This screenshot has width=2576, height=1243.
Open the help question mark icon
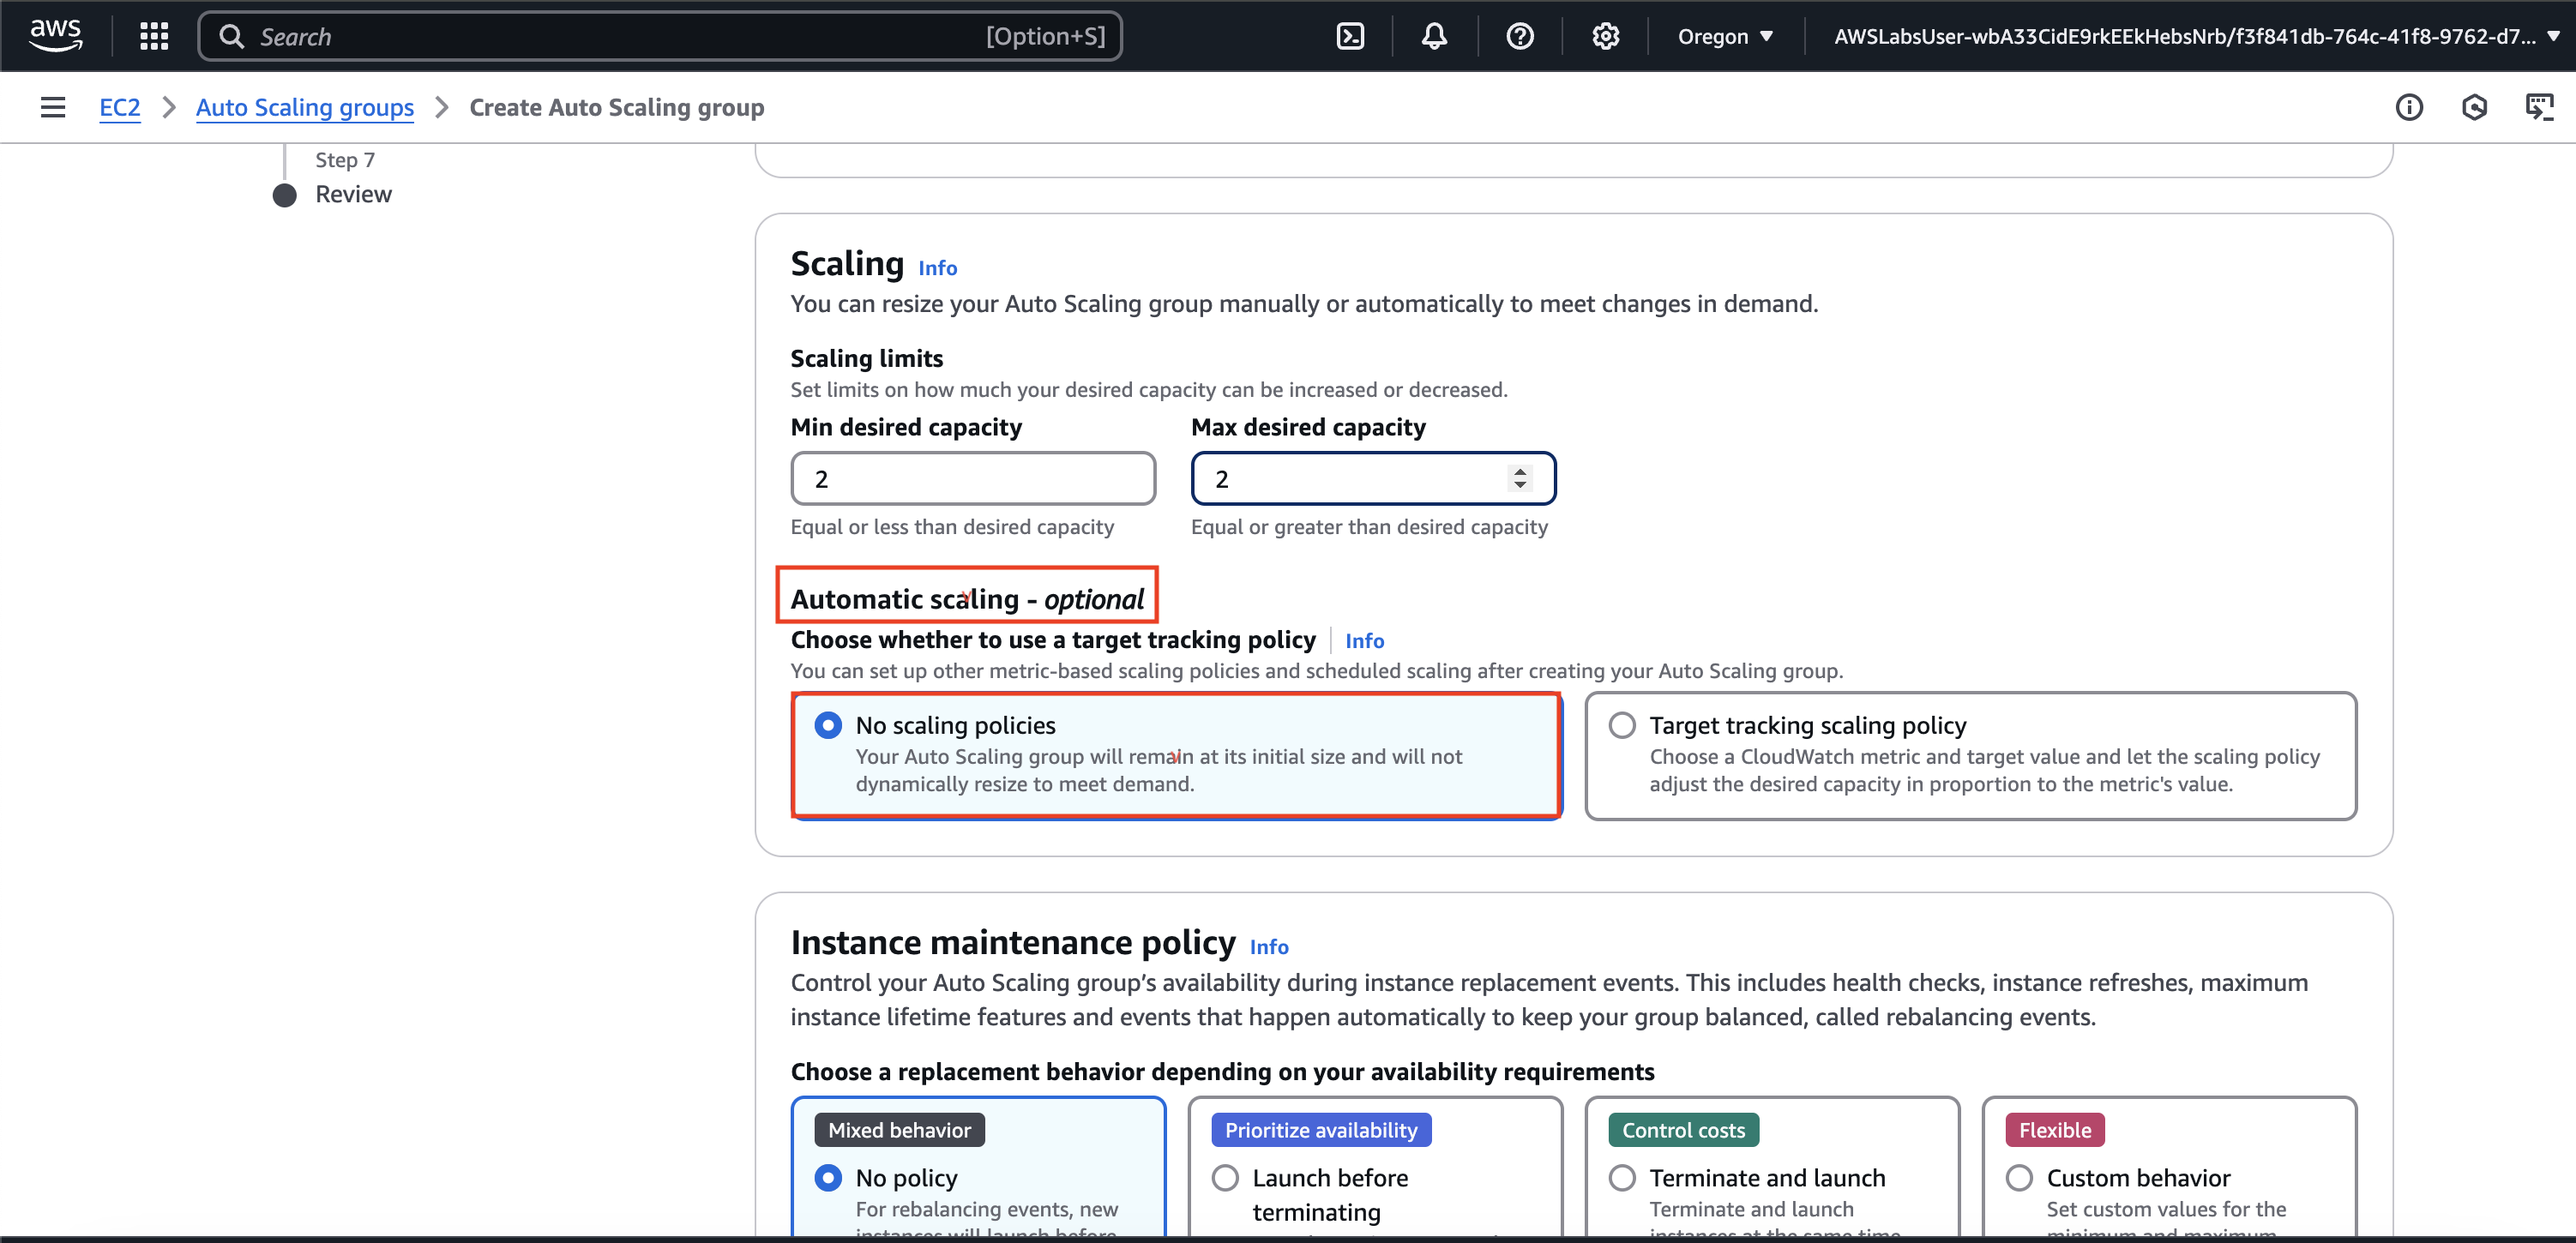[x=1519, y=36]
